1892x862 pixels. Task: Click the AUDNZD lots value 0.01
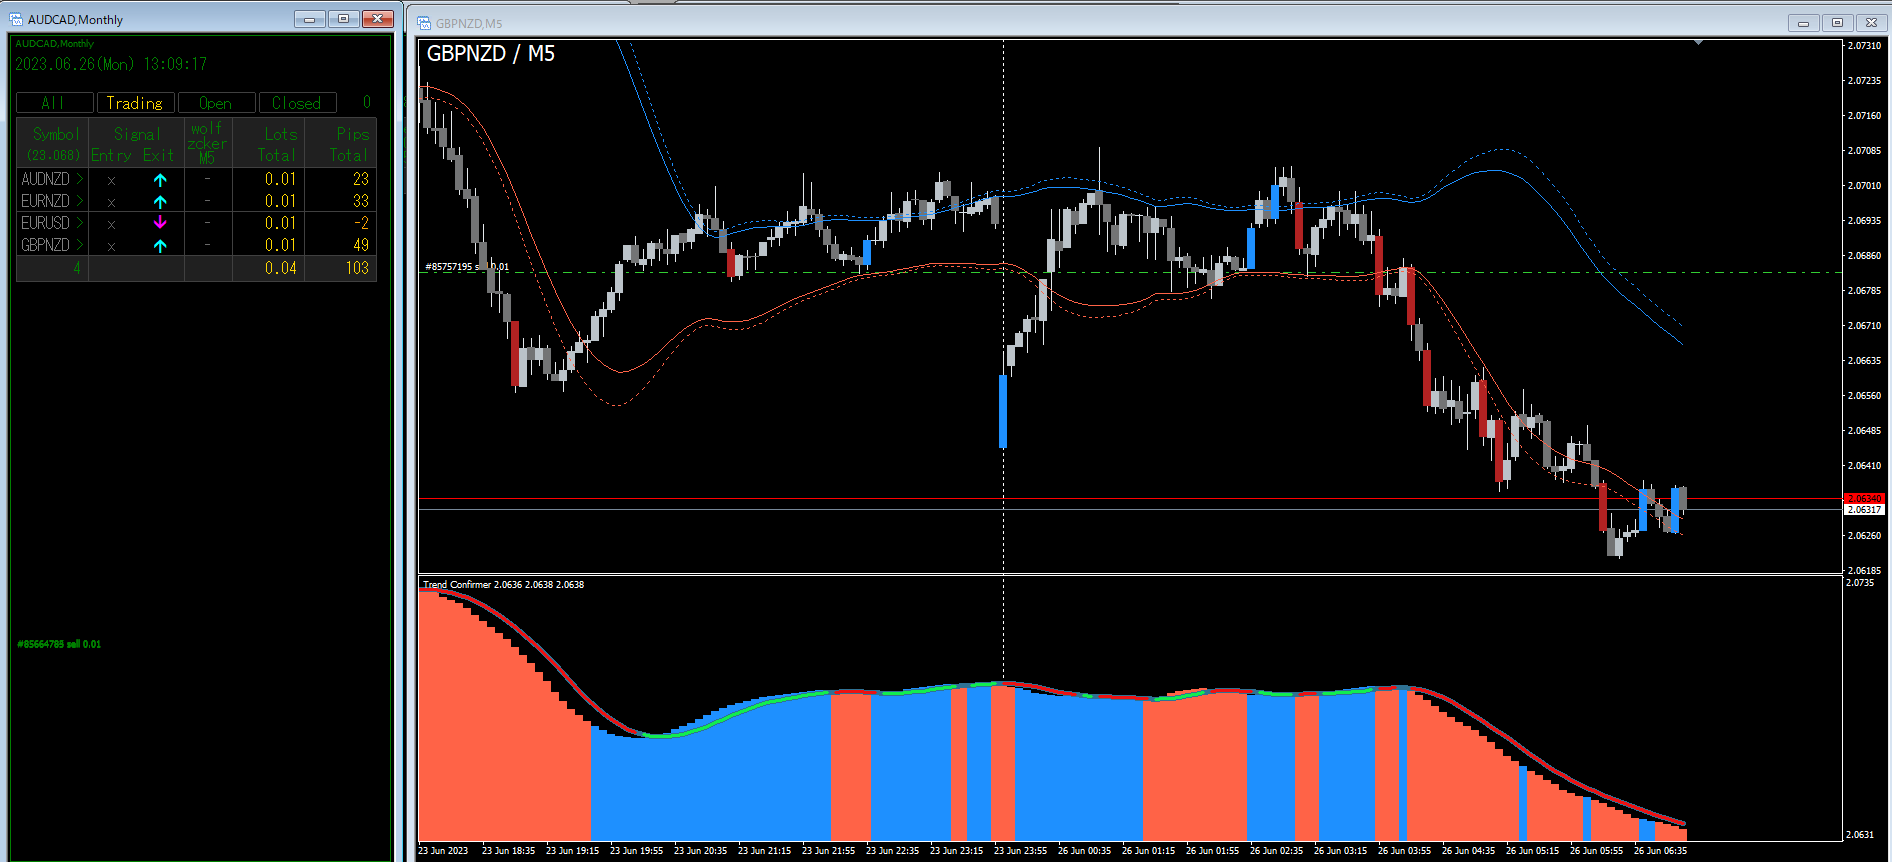point(281,179)
